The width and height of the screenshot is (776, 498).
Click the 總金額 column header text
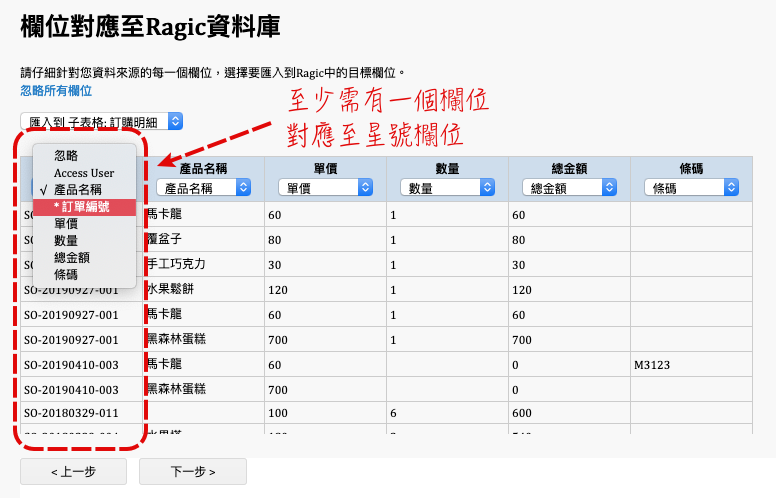point(569,169)
